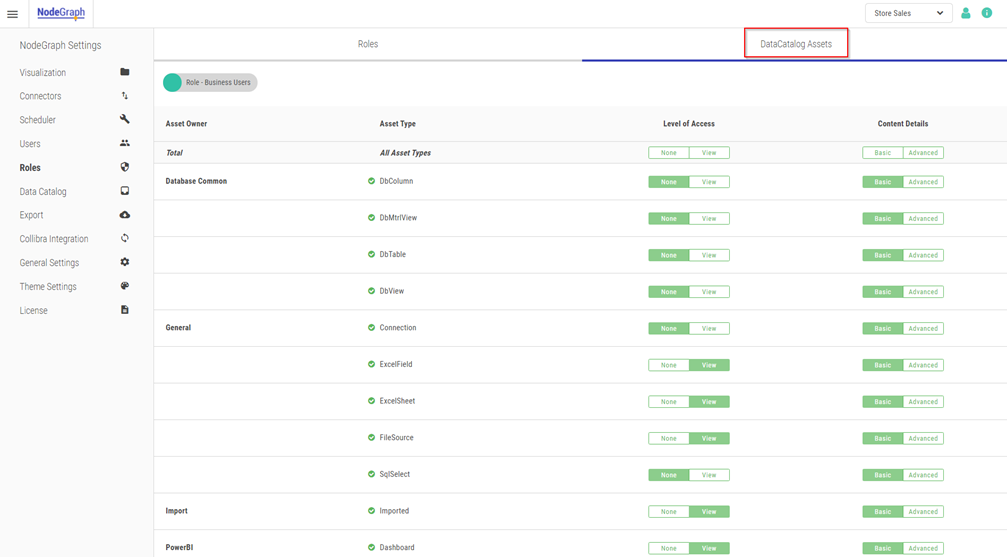Set DbColumn access level to View
The image size is (1007, 557).
(709, 182)
